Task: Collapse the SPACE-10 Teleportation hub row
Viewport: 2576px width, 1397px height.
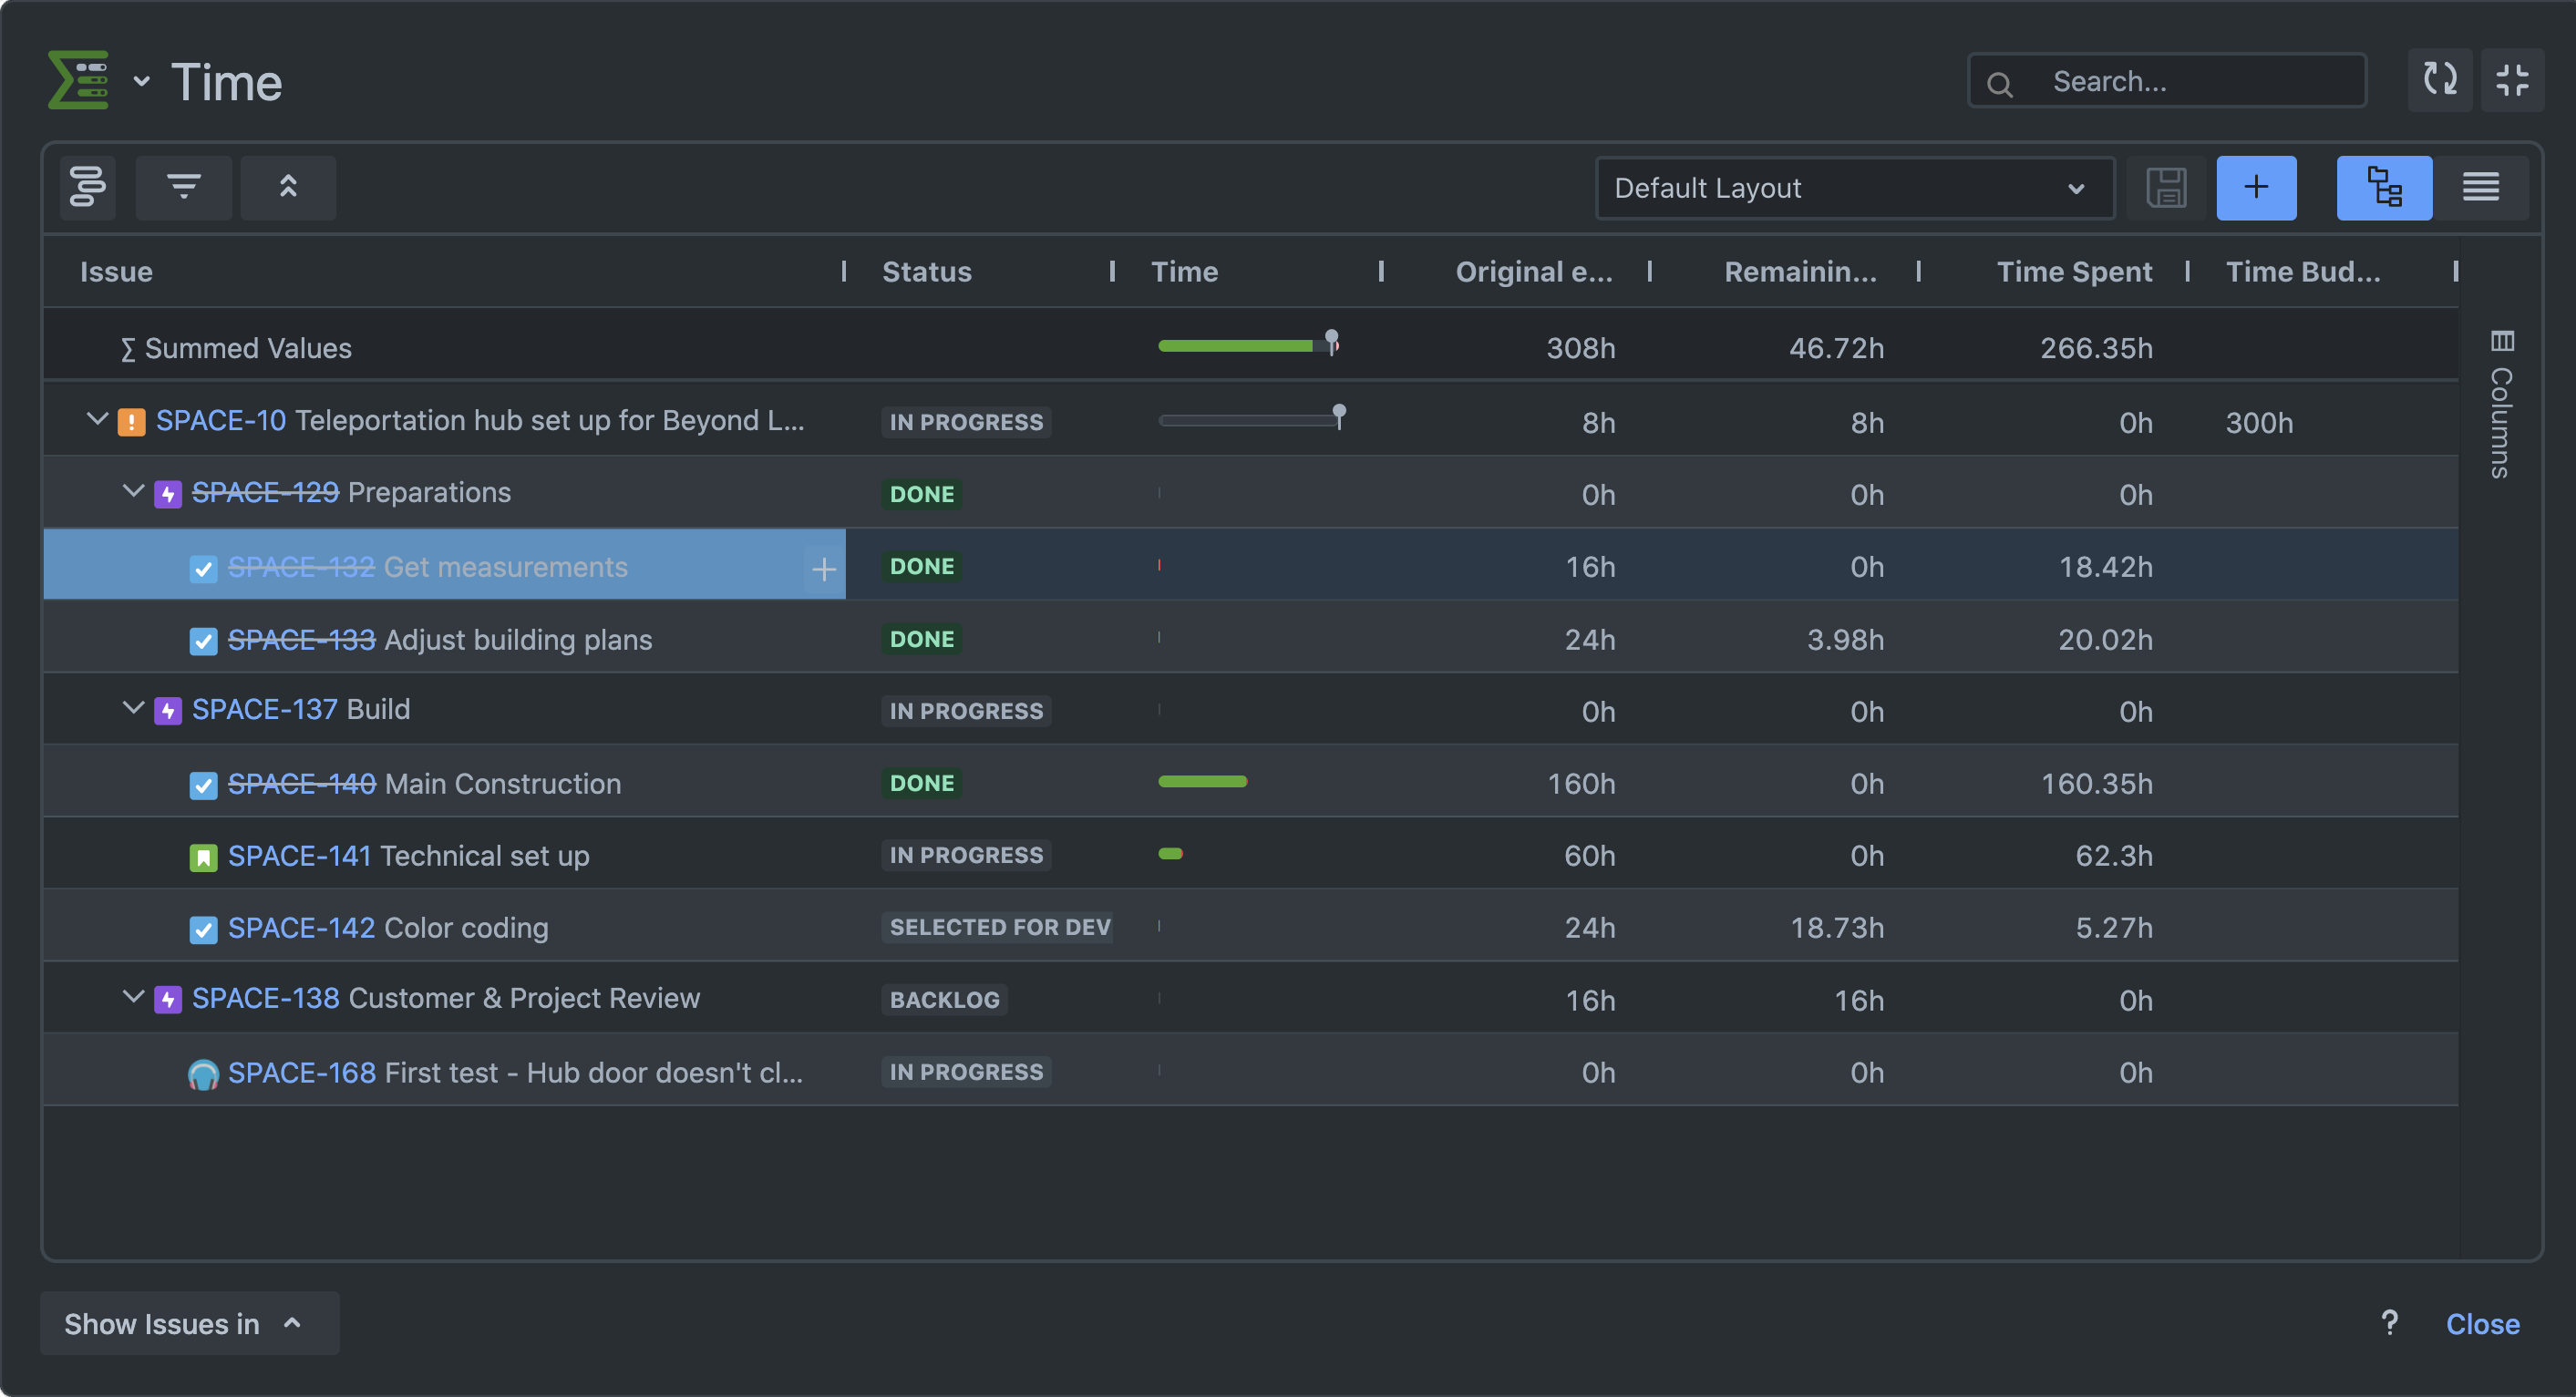Action: (x=97, y=420)
